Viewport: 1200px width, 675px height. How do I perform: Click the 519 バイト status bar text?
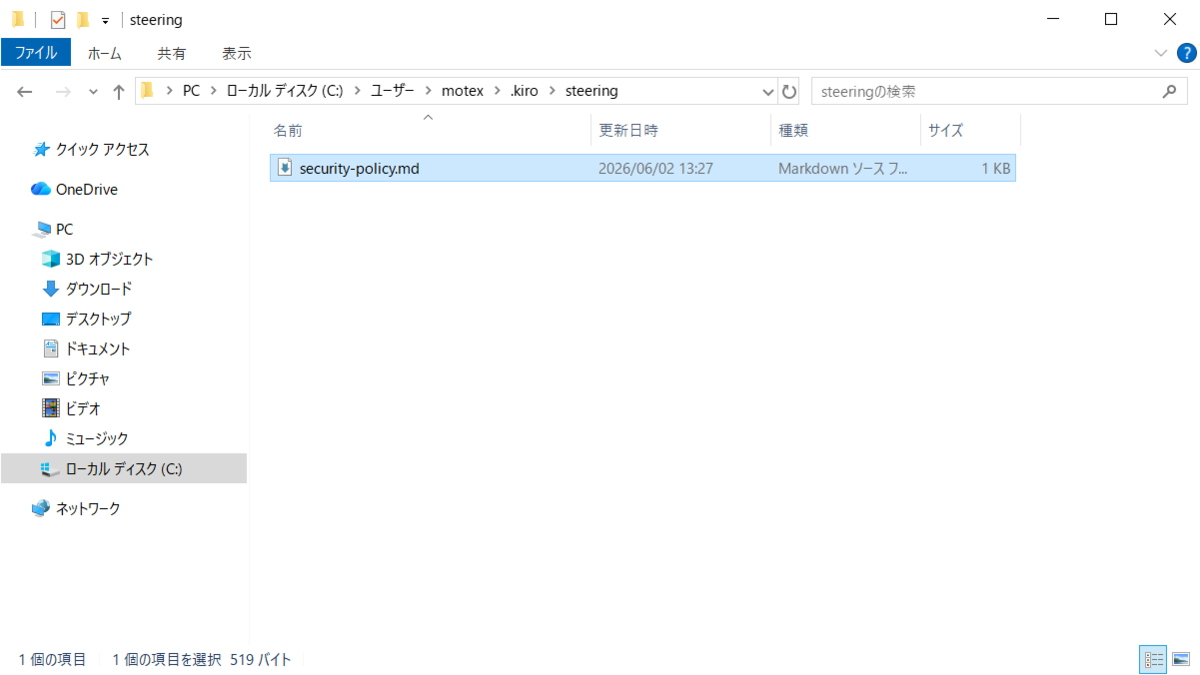[260, 660]
